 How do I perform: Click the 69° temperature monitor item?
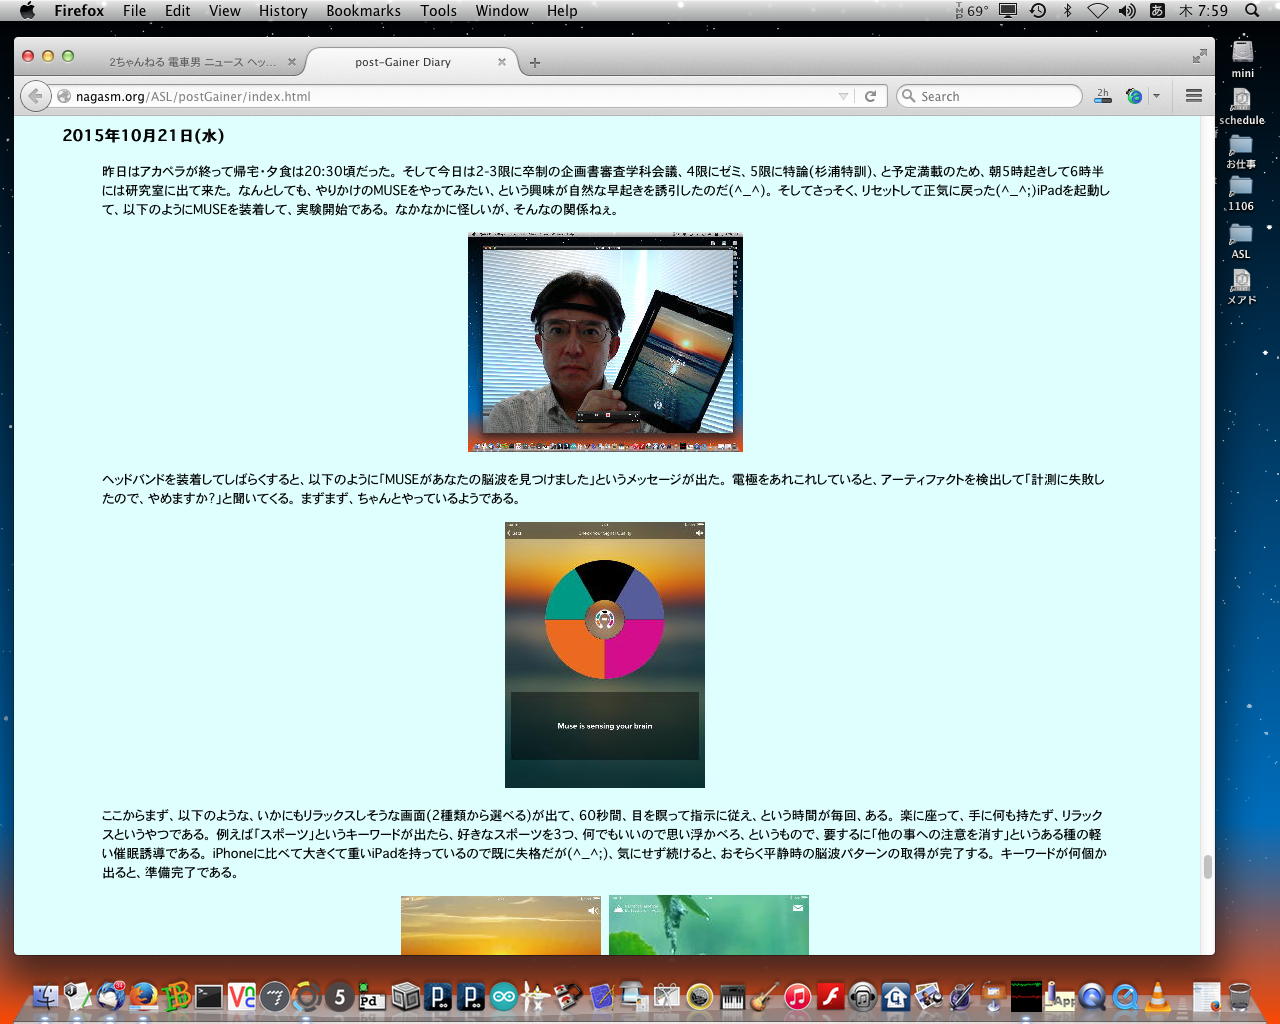click(x=971, y=10)
